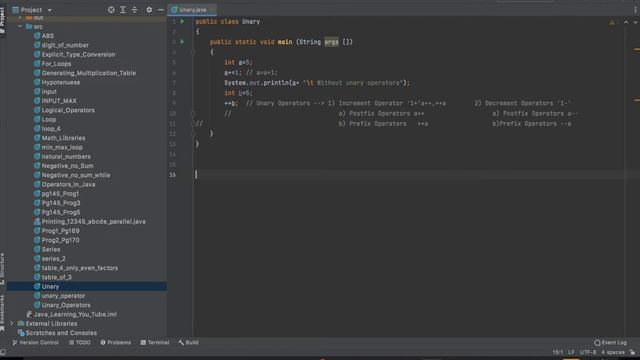The width and height of the screenshot is (640, 360).
Task: Open series_2 class
Action: (53, 259)
